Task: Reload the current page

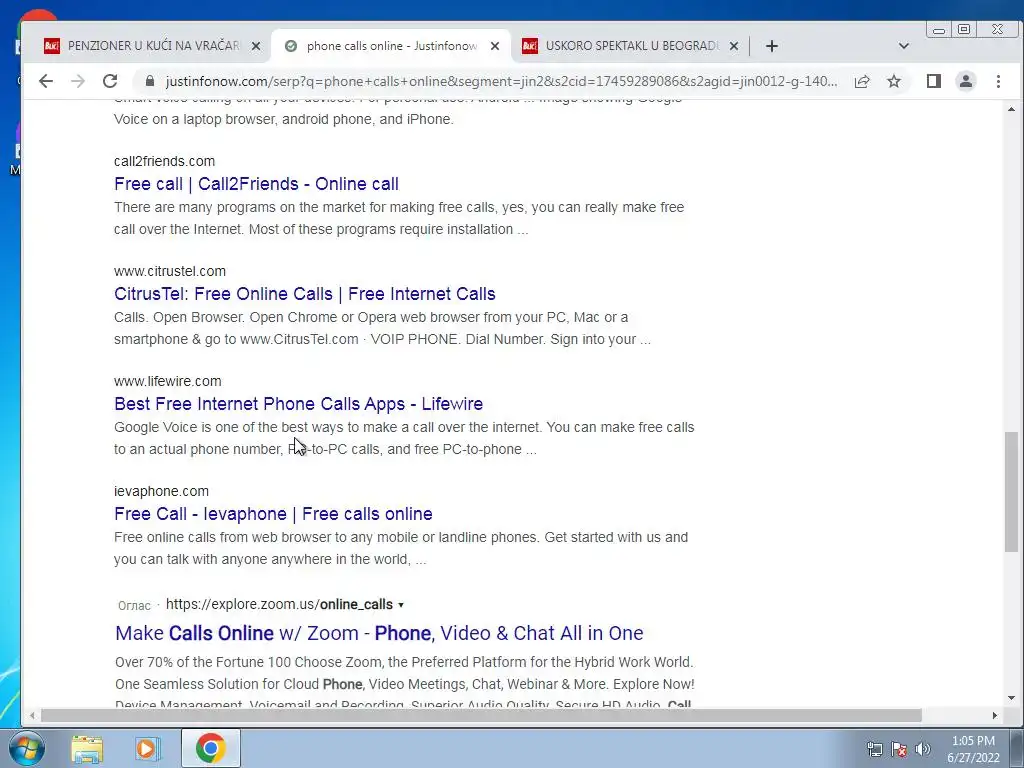Action: (110, 81)
